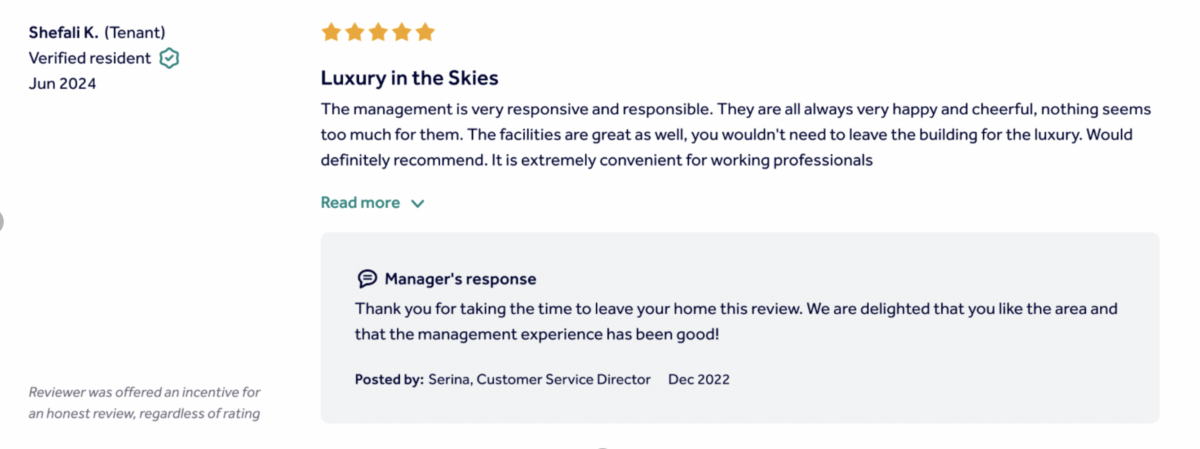Click the first gold rating star
The height and width of the screenshot is (449, 1200).
point(331,32)
